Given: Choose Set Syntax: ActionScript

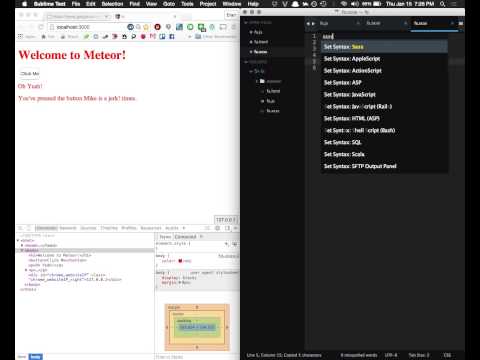Looking at the screenshot, I should [384, 71].
